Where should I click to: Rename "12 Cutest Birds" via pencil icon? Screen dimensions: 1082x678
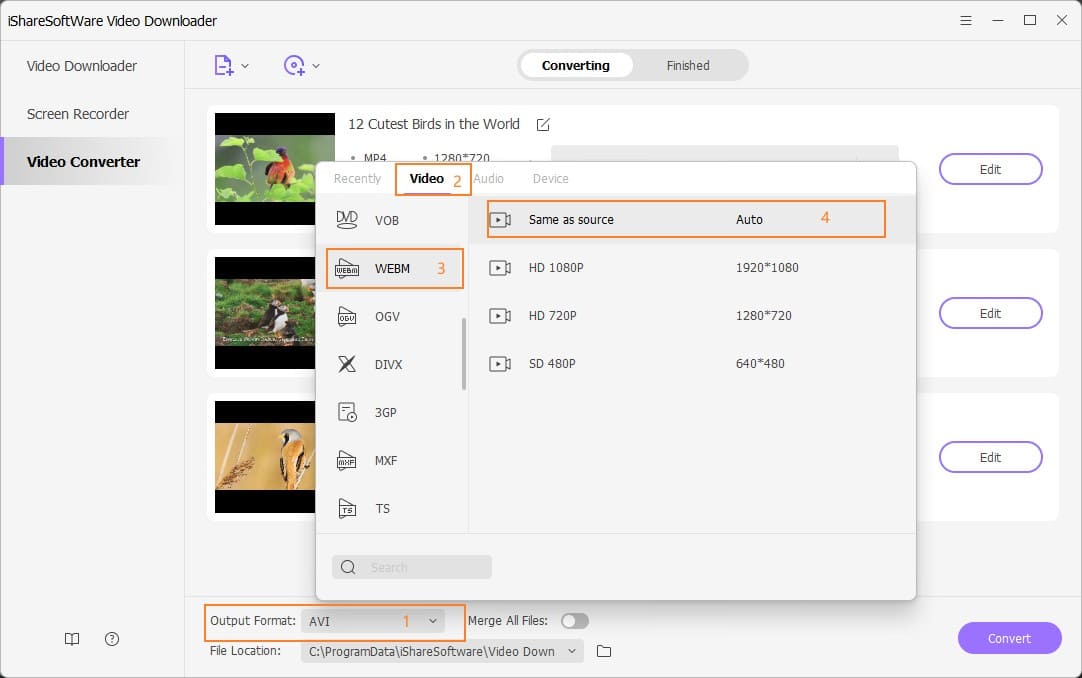(542, 124)
